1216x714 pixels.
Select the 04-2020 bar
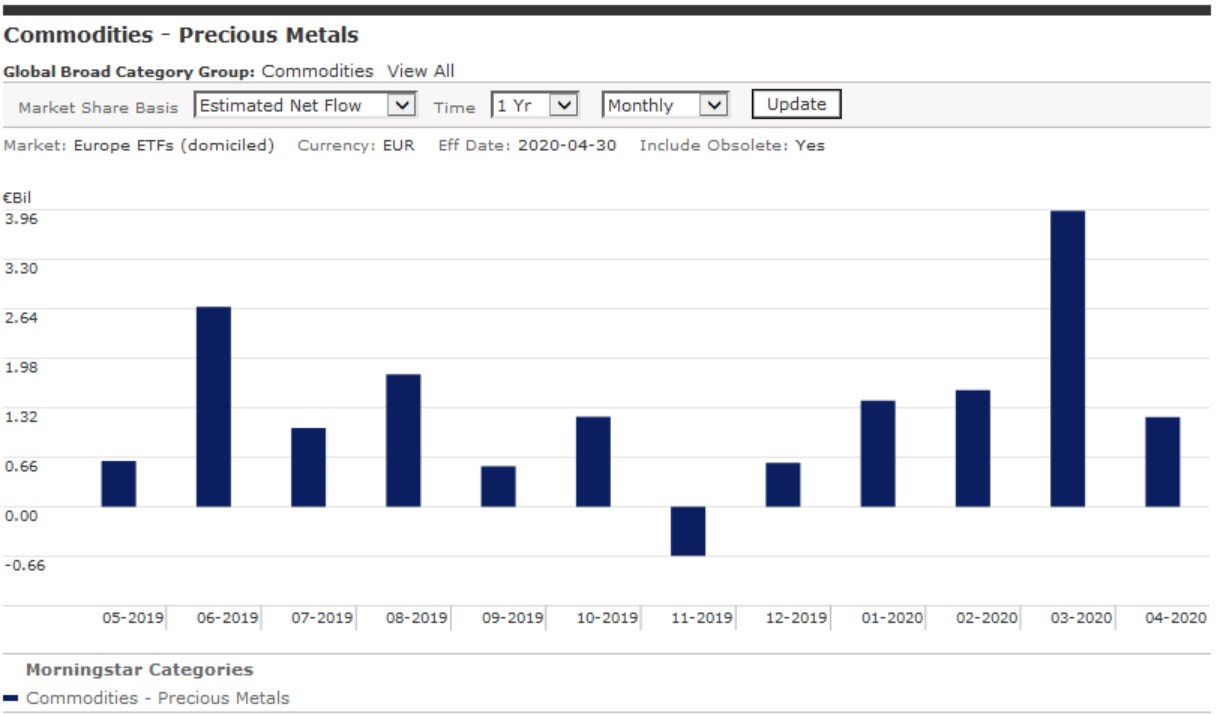(1162, 461)
